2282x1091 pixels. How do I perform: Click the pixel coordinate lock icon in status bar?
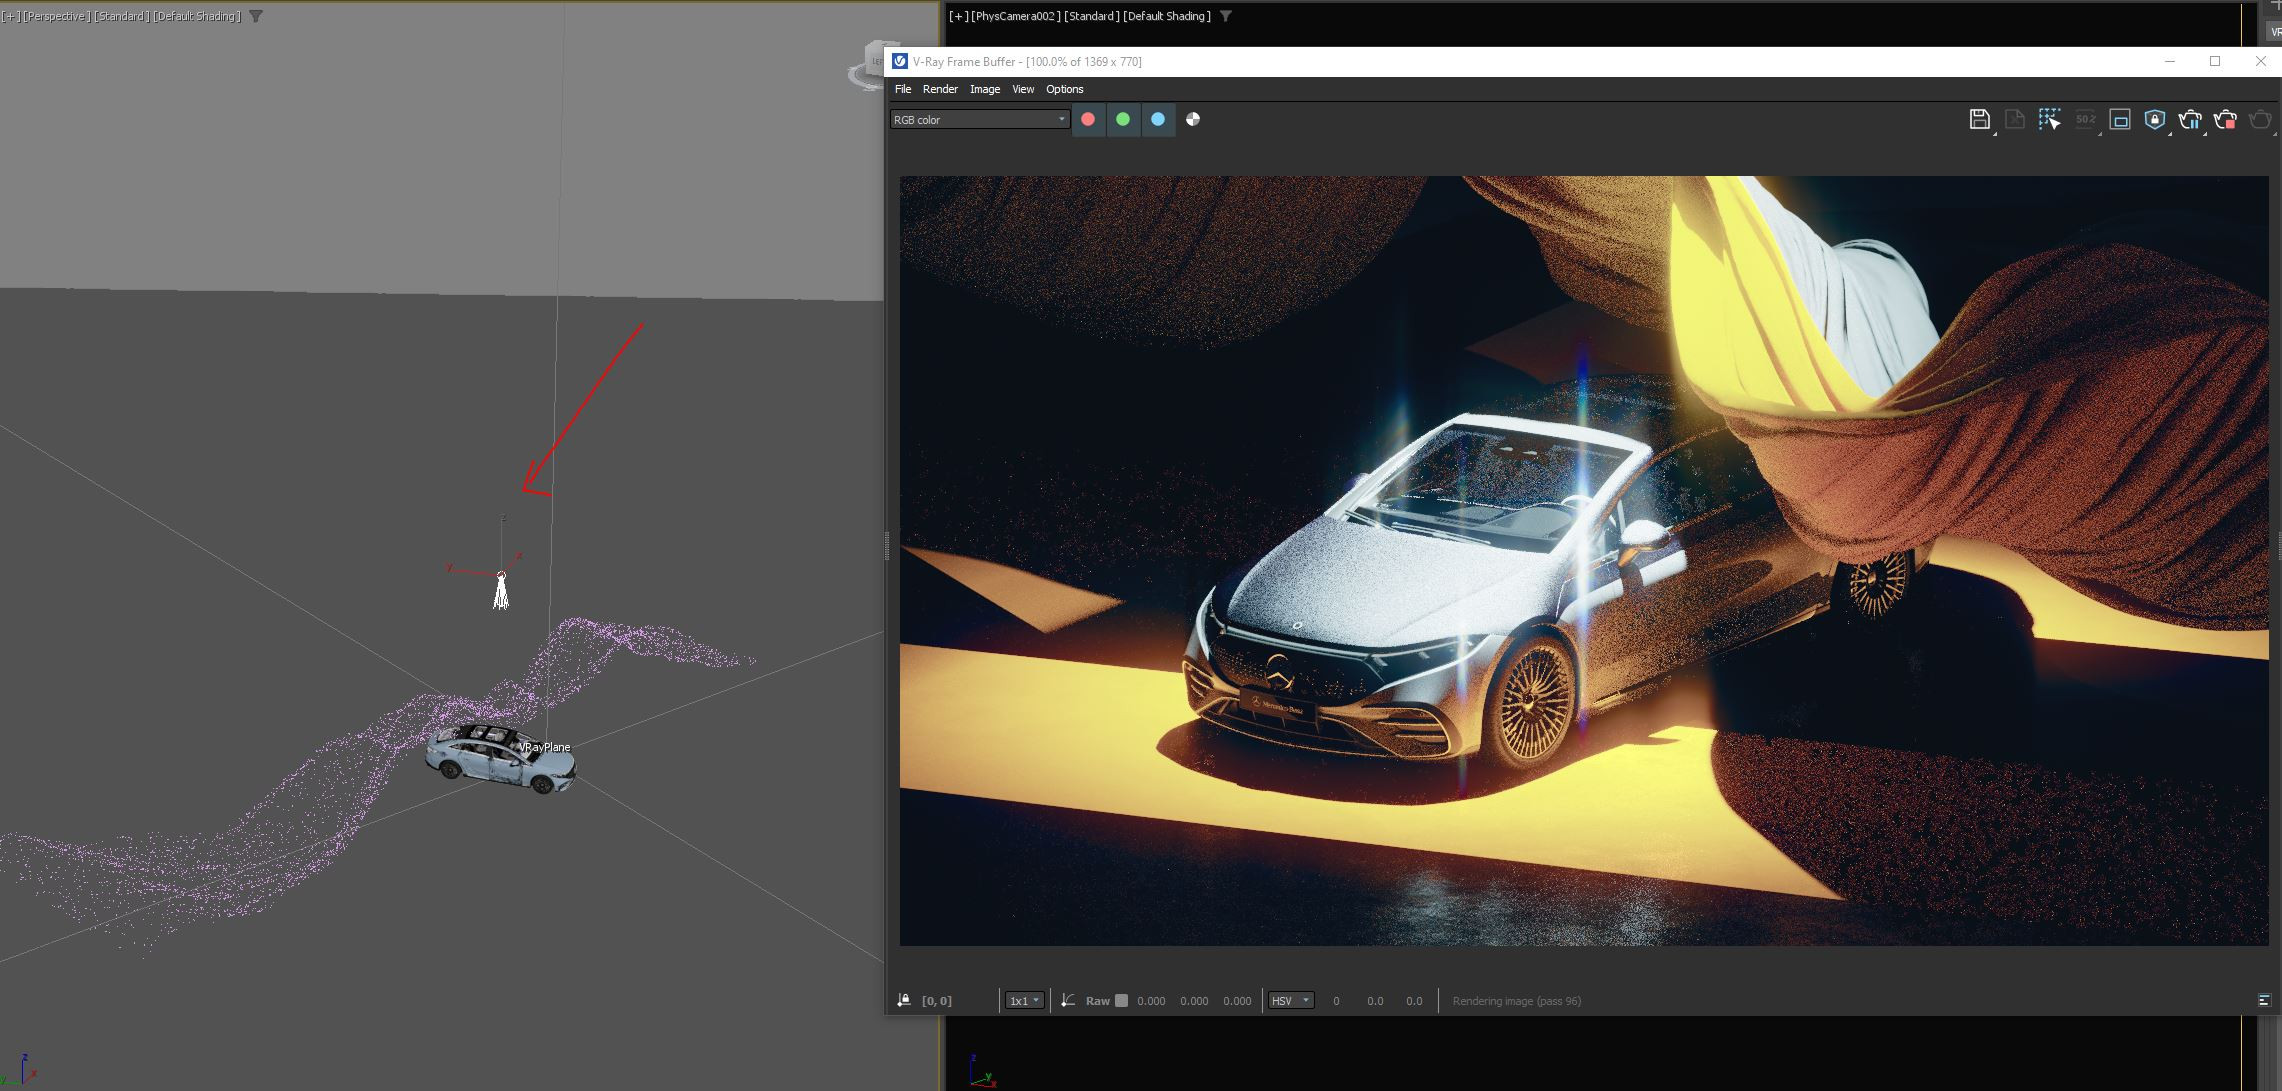[x=904, y=1001]
